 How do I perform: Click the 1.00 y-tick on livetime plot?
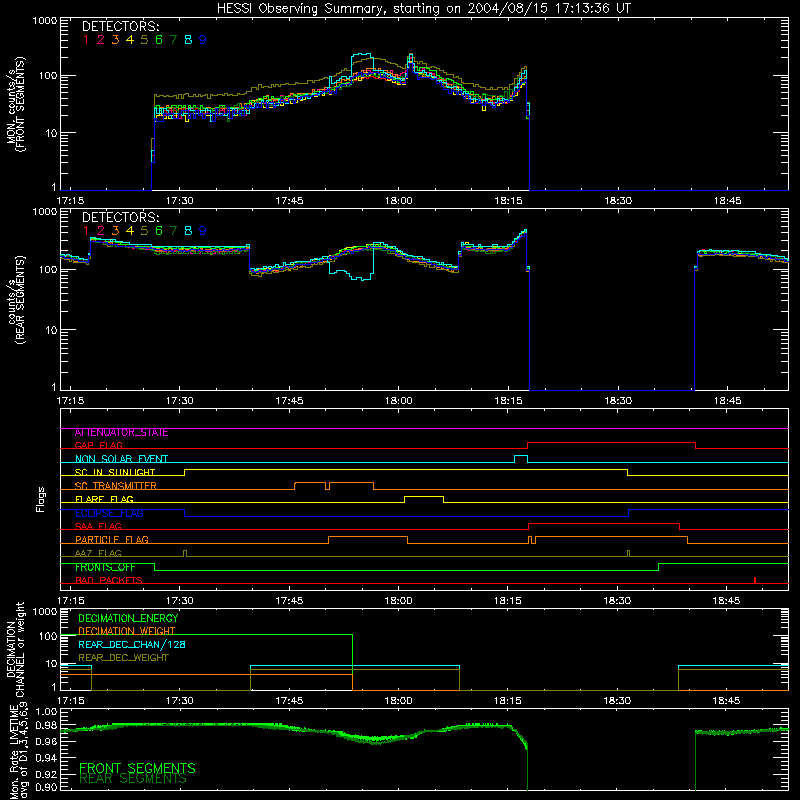[46, 711]
